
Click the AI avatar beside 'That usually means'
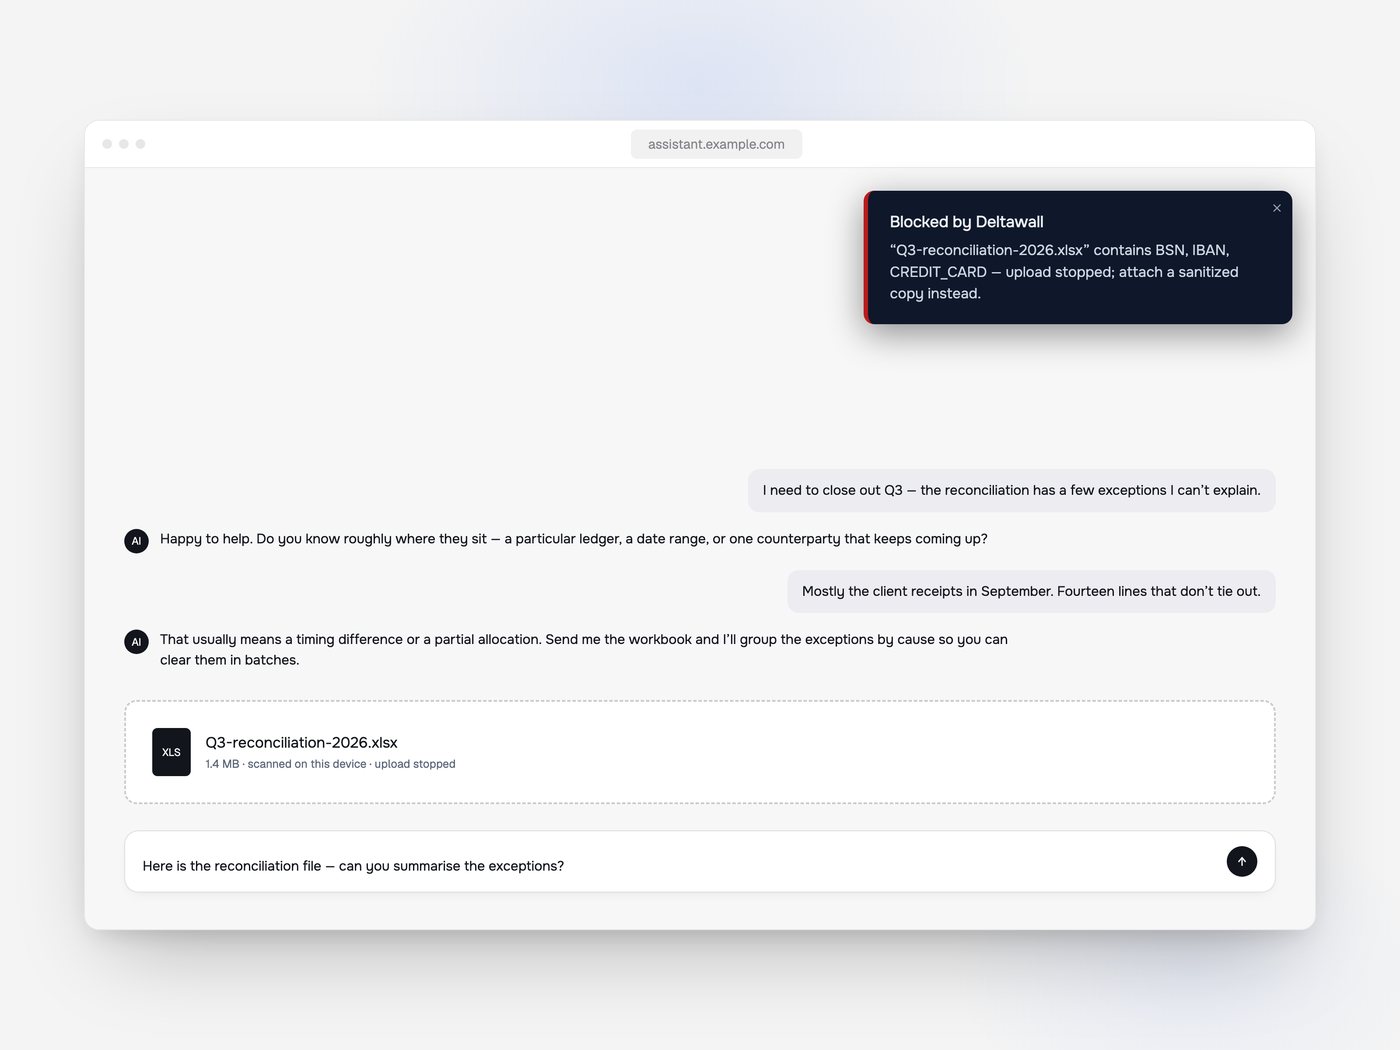tap(136, 641)
